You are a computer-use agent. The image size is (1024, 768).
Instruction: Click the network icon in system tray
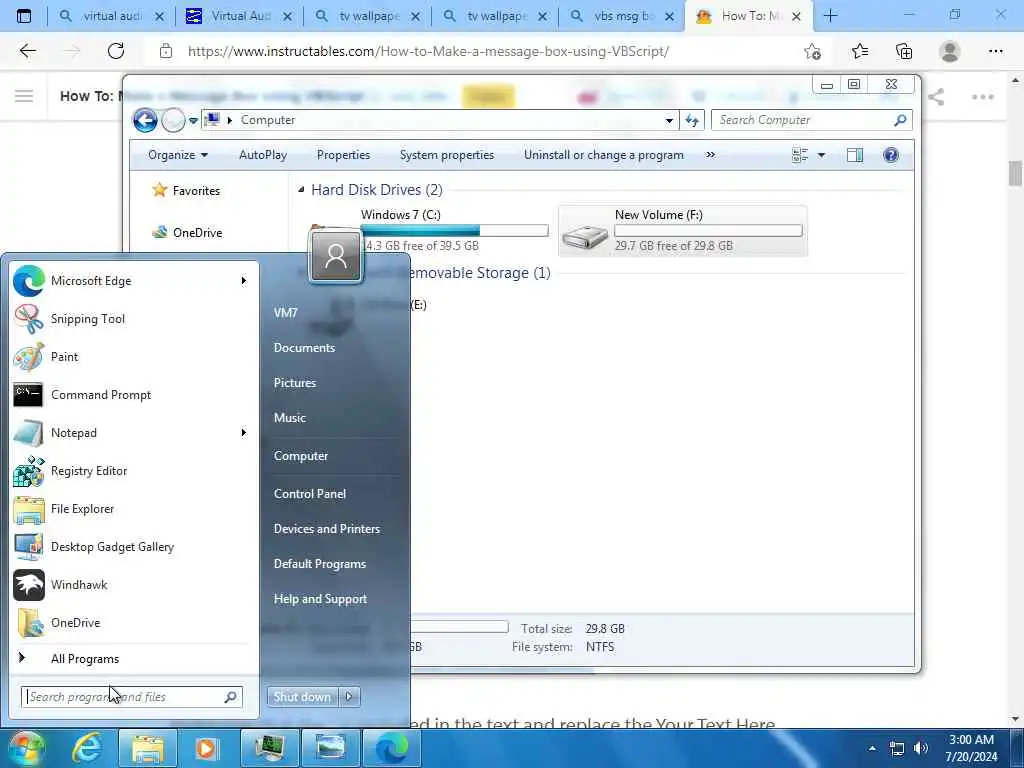897,748
